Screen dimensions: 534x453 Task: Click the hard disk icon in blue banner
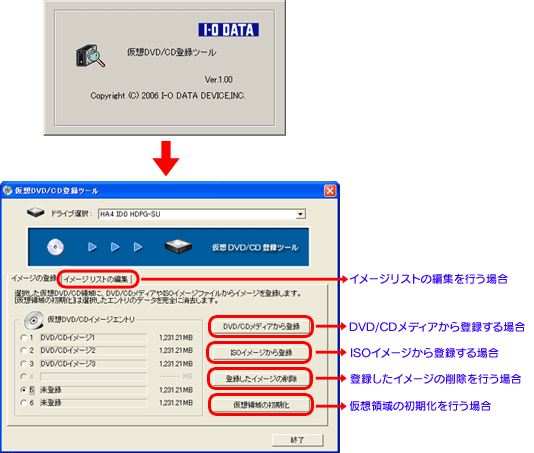(178, 246)
